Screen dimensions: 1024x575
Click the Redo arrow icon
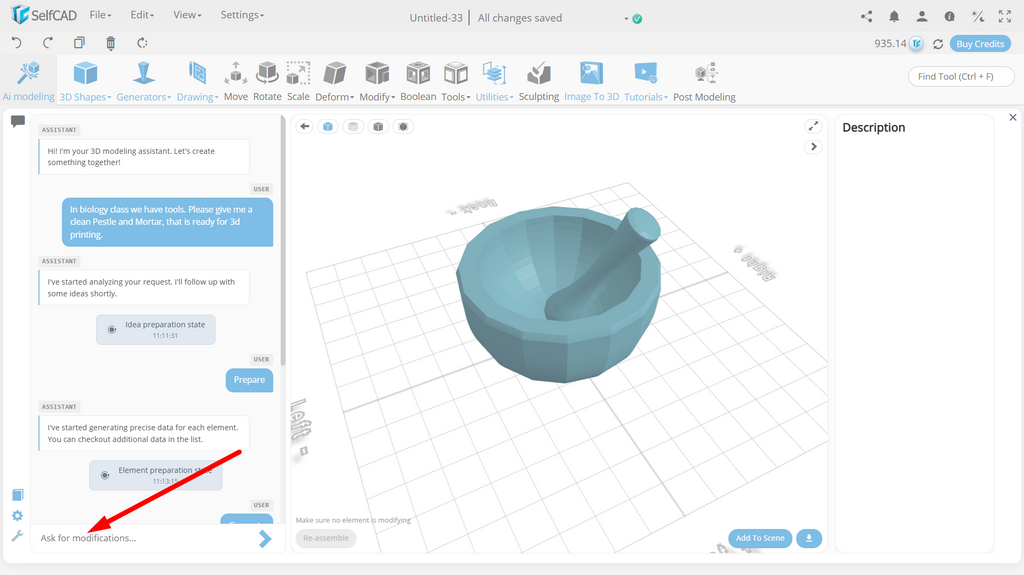click(48, 43)
